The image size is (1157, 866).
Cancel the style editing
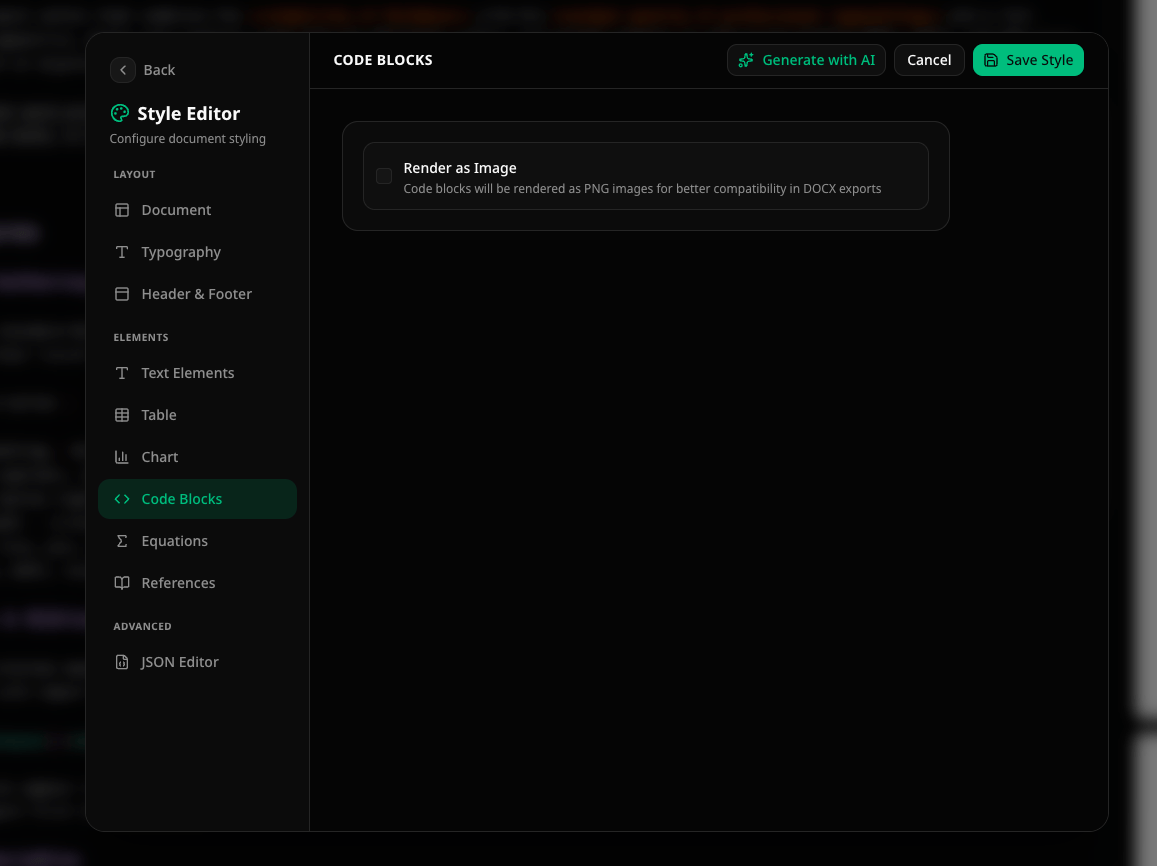pyautogui.click(x=929, y=60)
